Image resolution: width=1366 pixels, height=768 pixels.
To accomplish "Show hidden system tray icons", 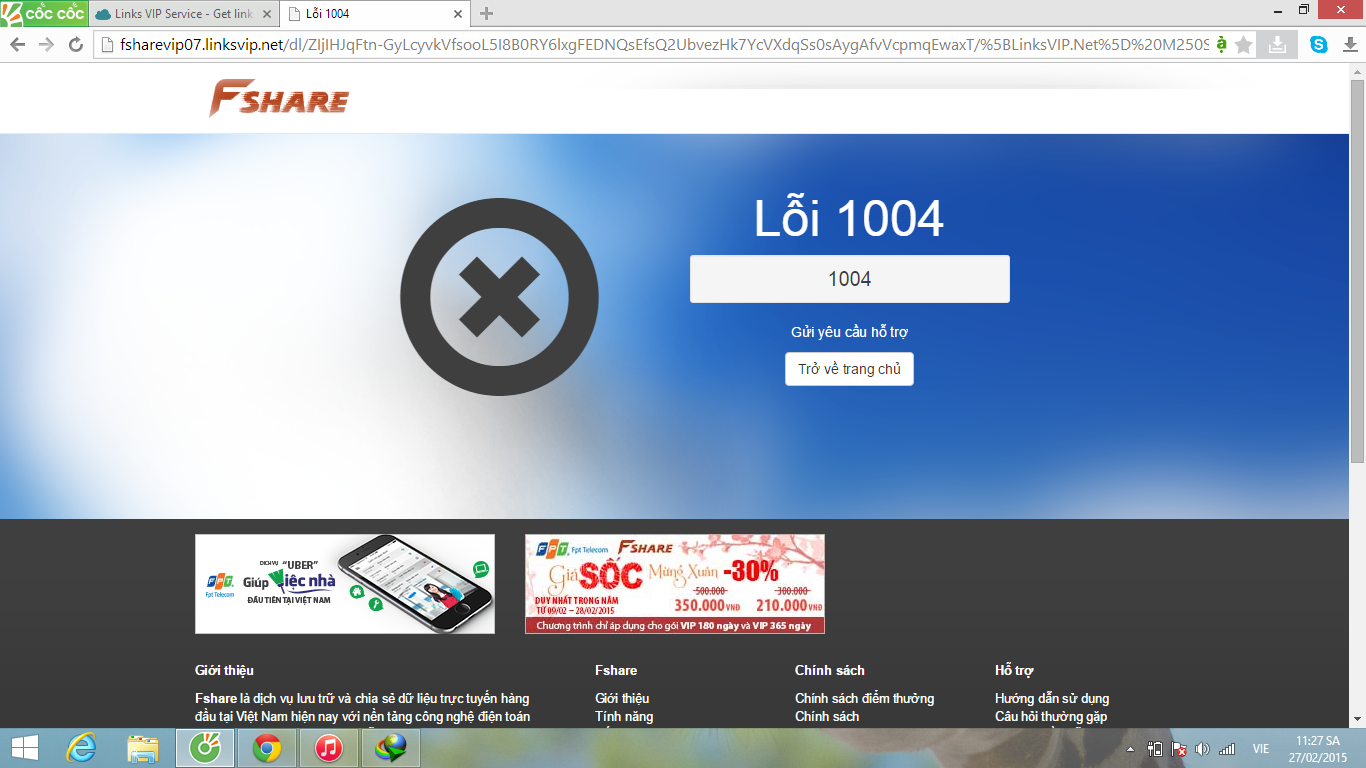I will click(1131, 748).
